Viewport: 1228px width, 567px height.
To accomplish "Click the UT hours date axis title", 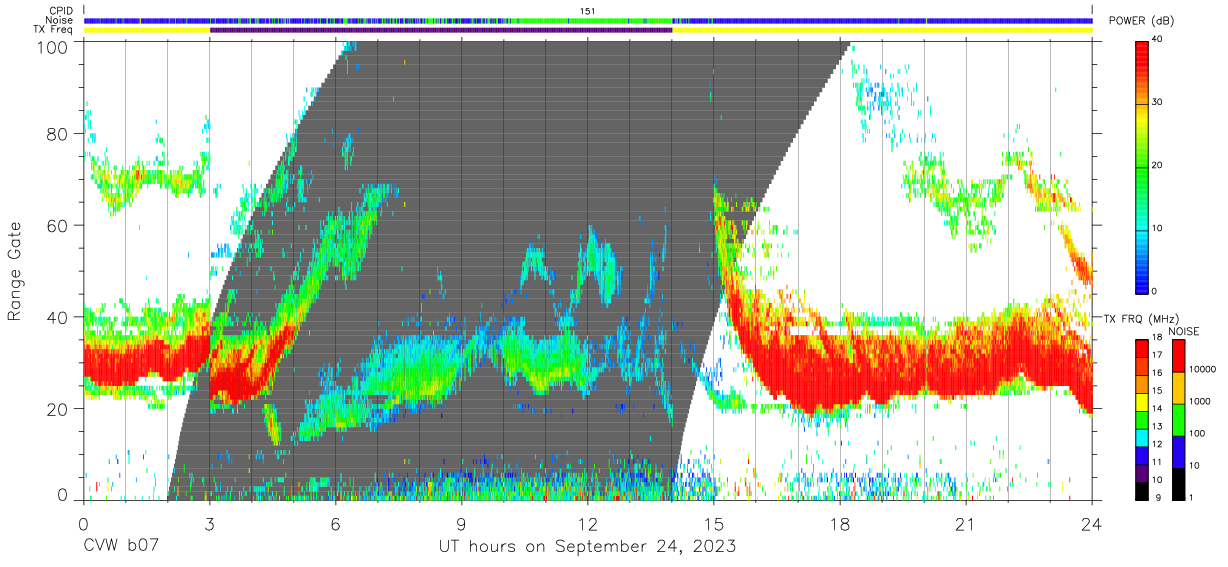I will pyautogui.click(x=587, y=547).
